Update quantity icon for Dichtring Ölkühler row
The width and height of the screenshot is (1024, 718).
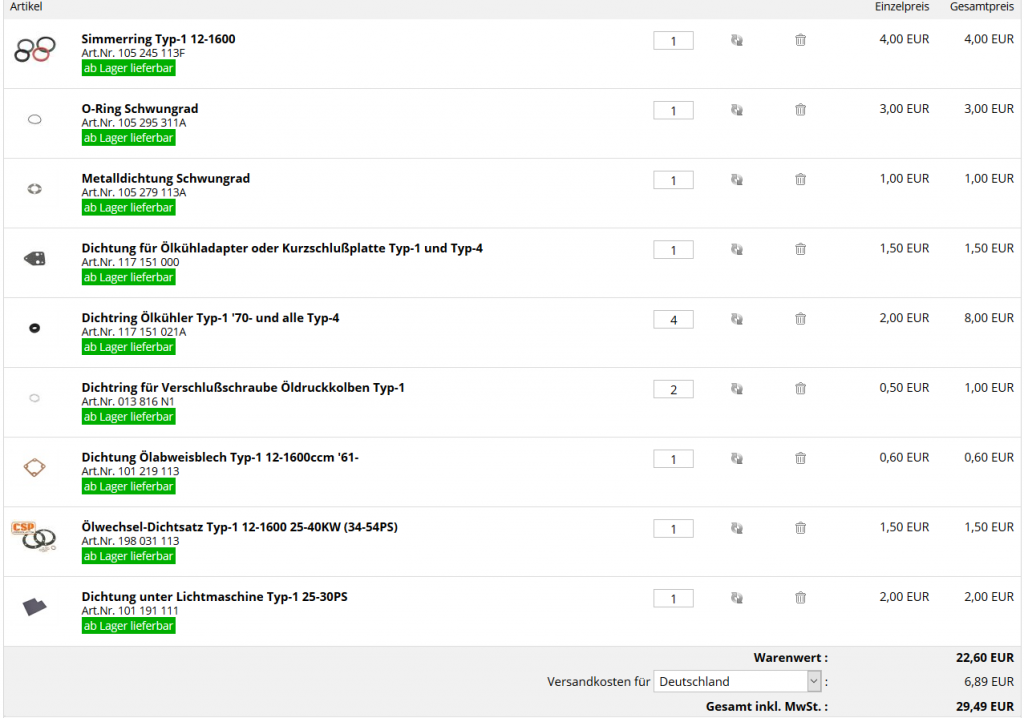click(x=737, y=320)
